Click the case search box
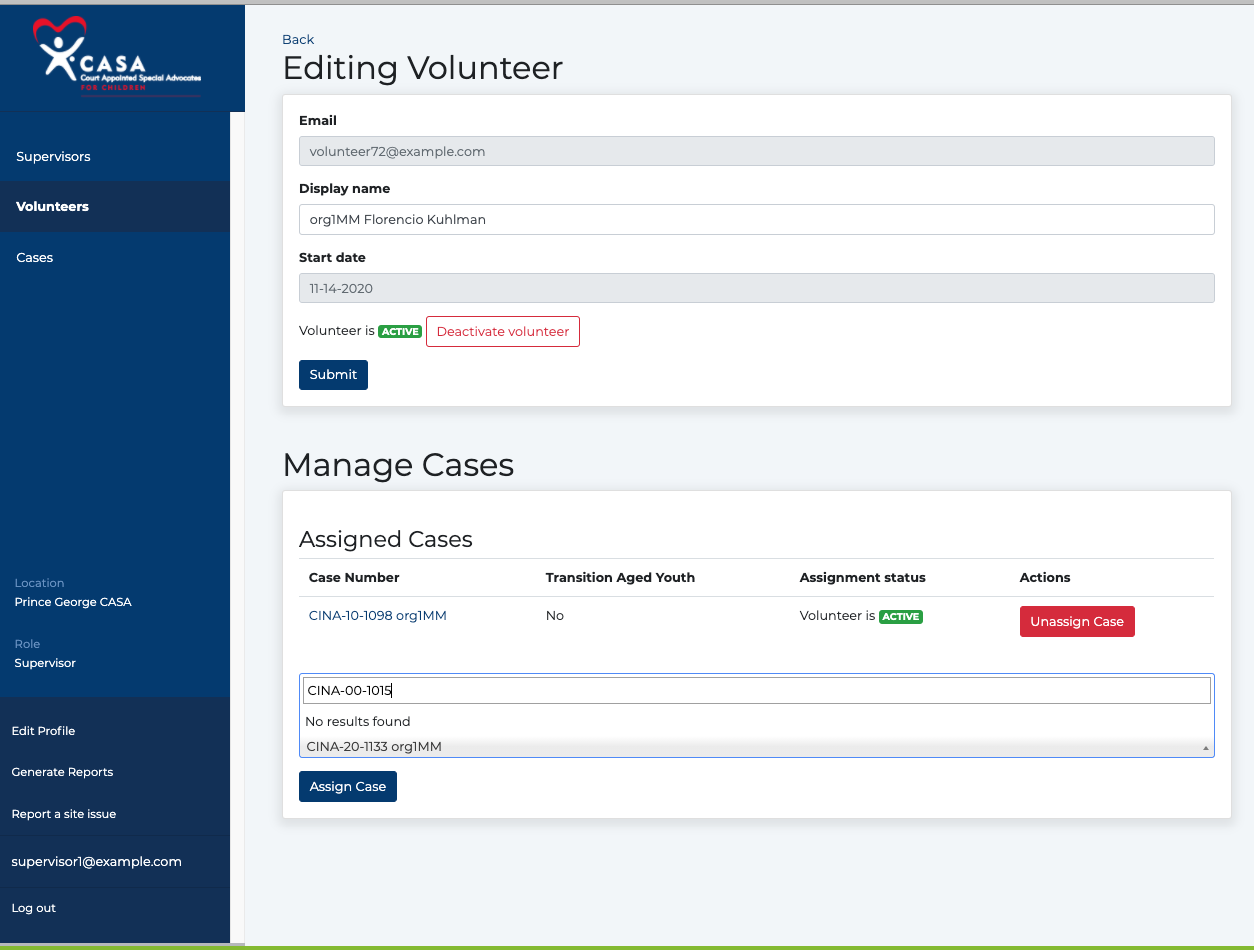The height and width of the screenshot is (950, 1254). point(756,690)
